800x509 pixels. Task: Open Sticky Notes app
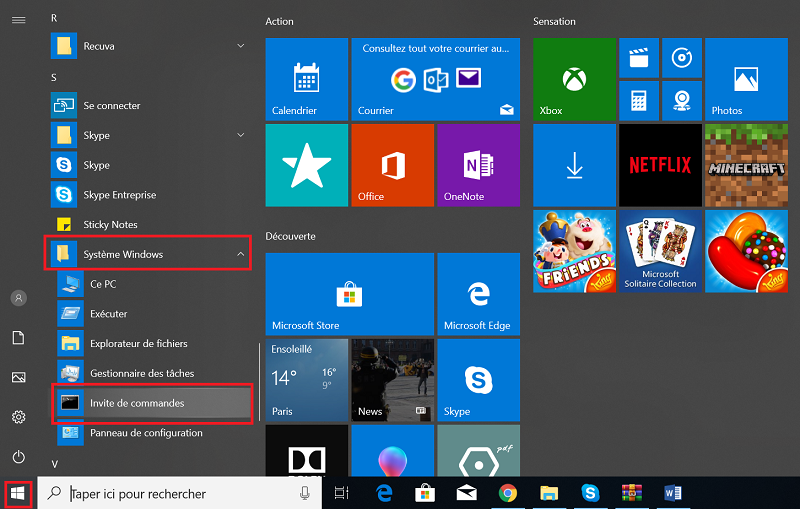tap(151, 224)
